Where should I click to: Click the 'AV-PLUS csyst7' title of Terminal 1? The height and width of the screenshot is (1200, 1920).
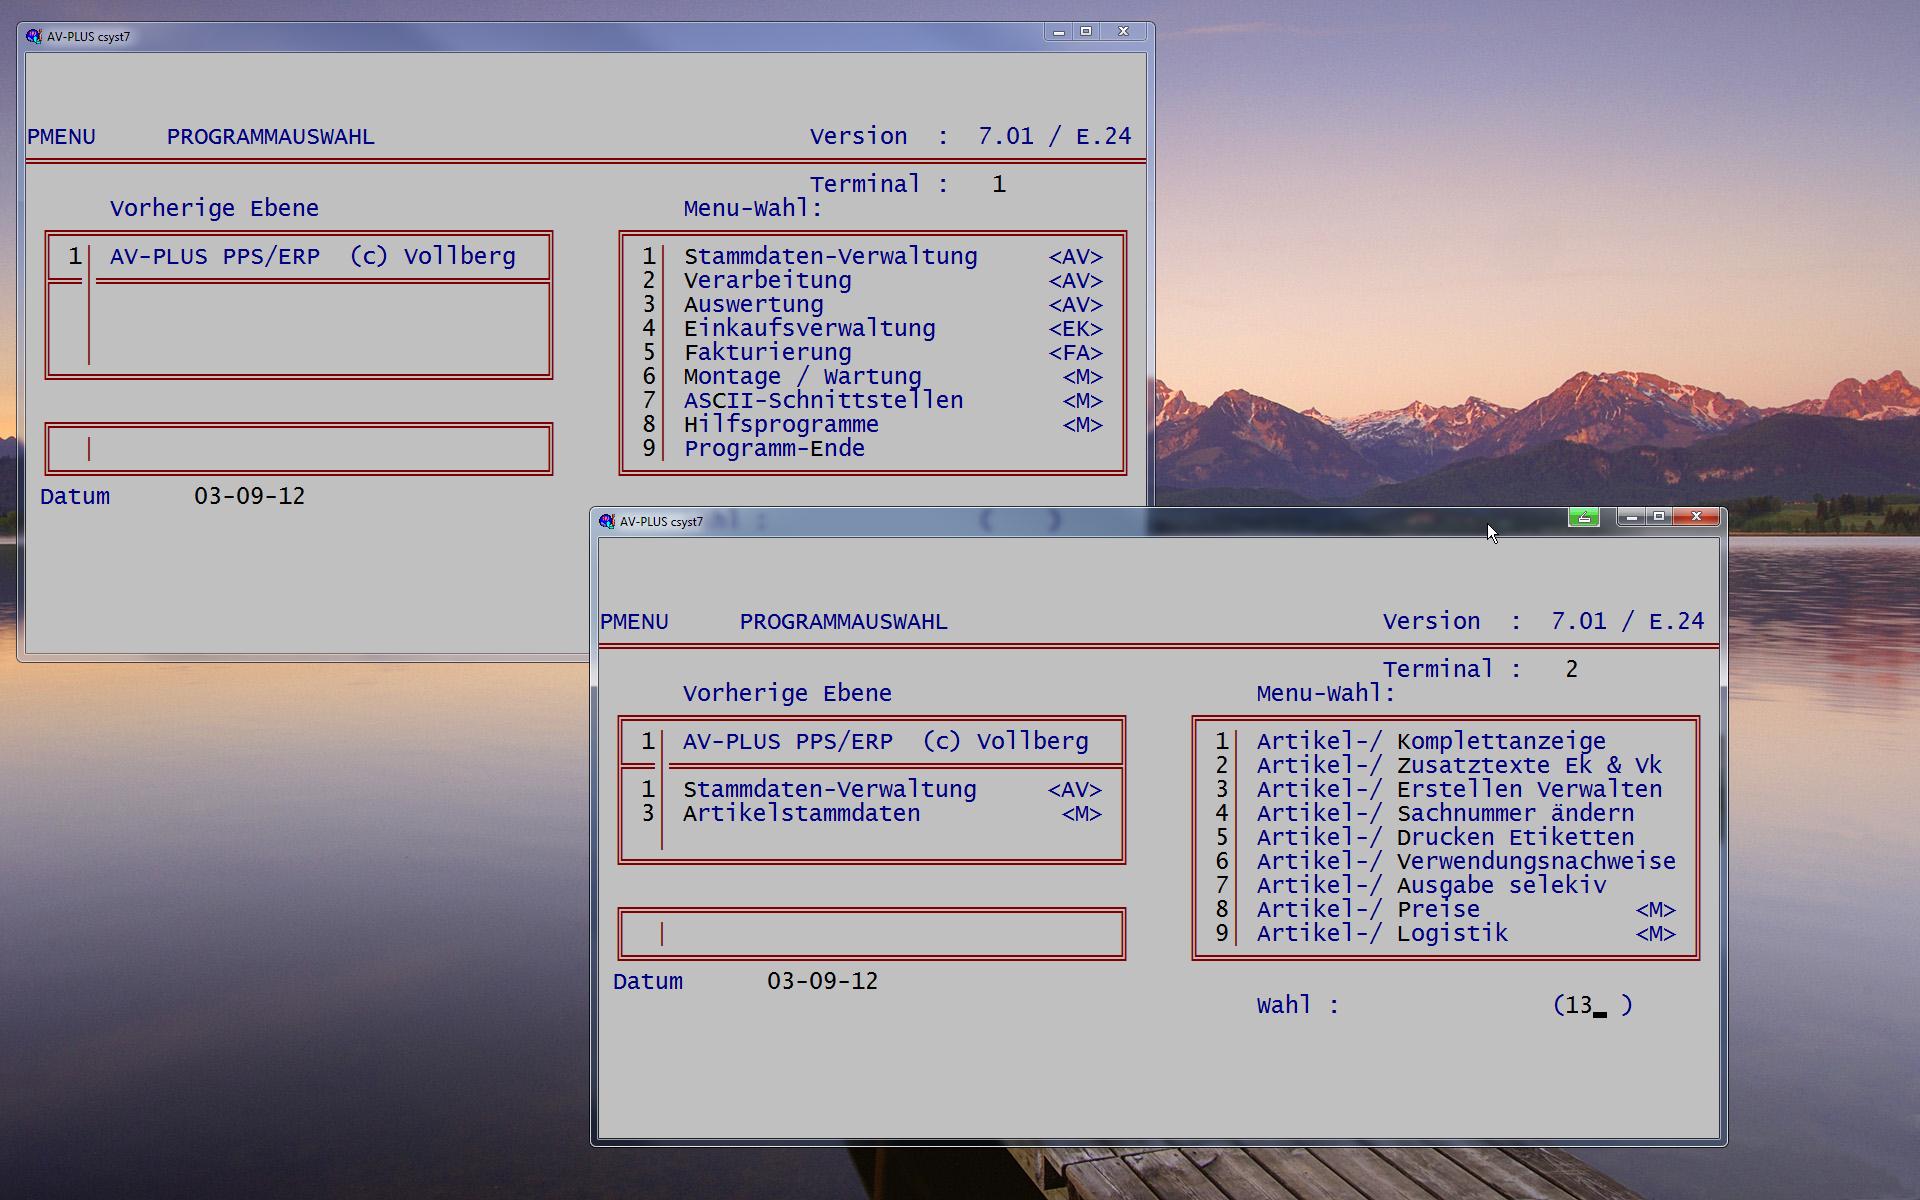(x=89, y=37)
